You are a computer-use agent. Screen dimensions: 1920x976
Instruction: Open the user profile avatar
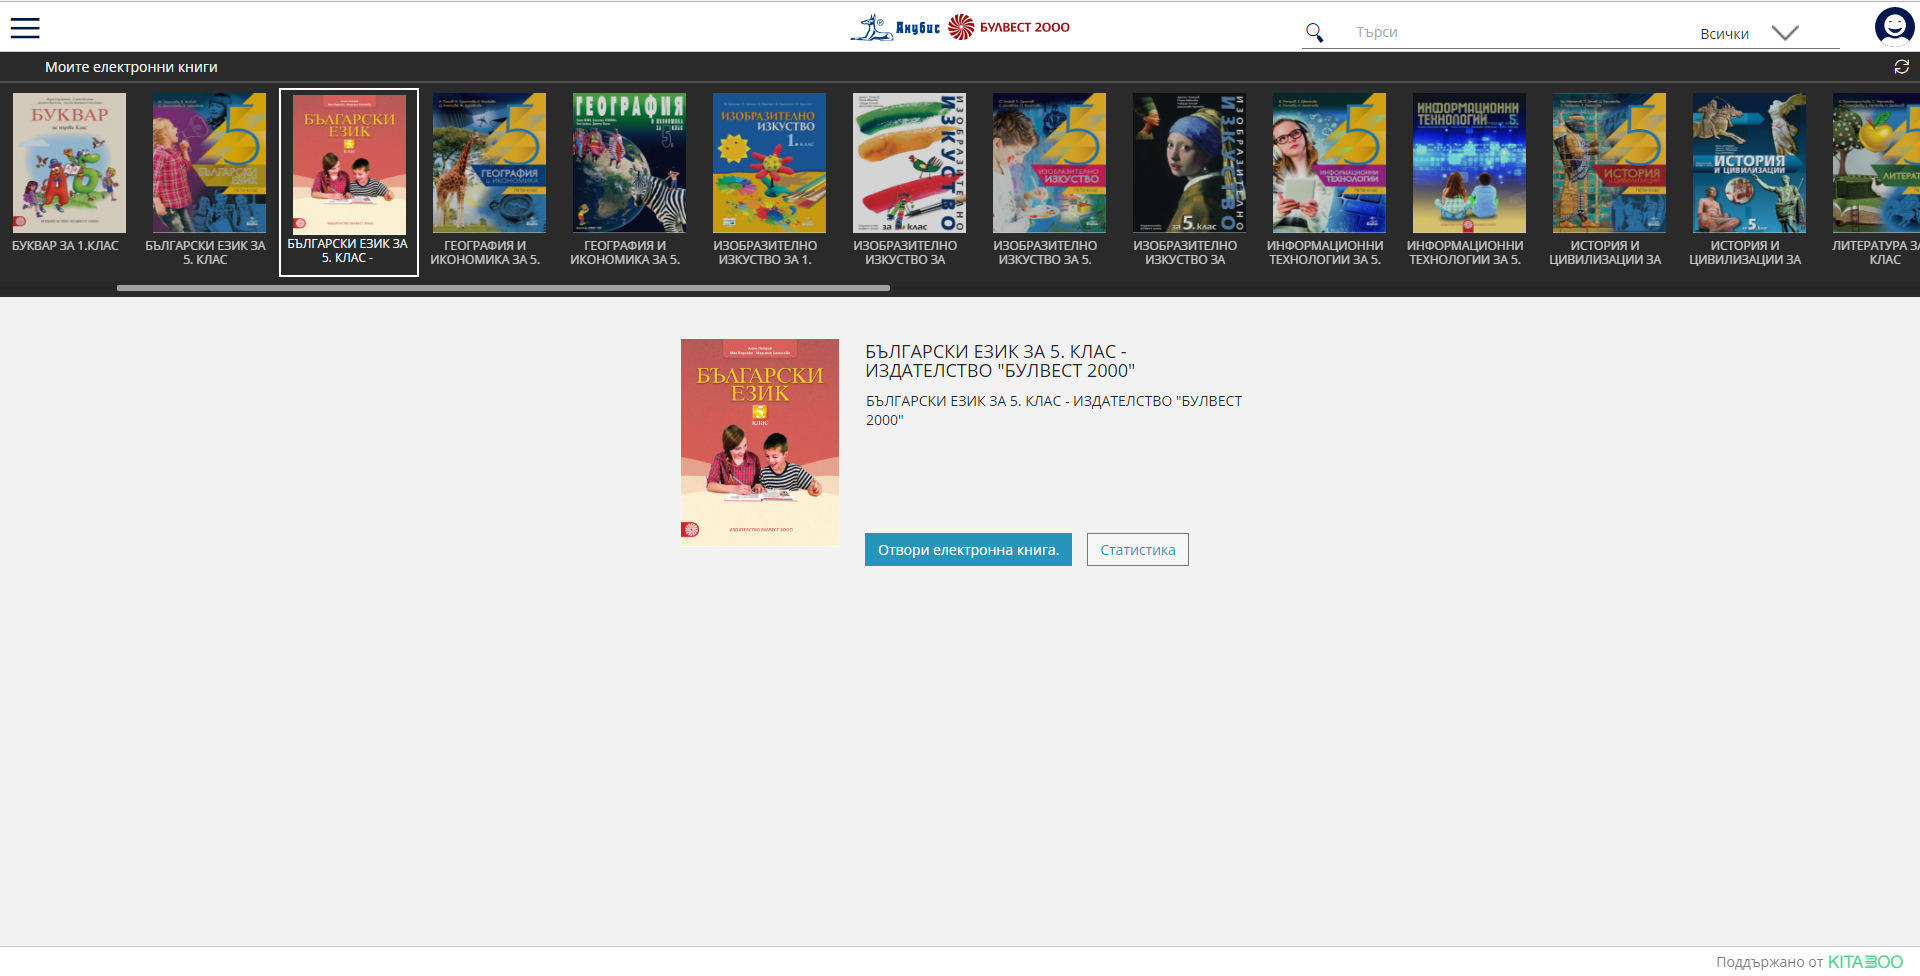point(1893,26)
